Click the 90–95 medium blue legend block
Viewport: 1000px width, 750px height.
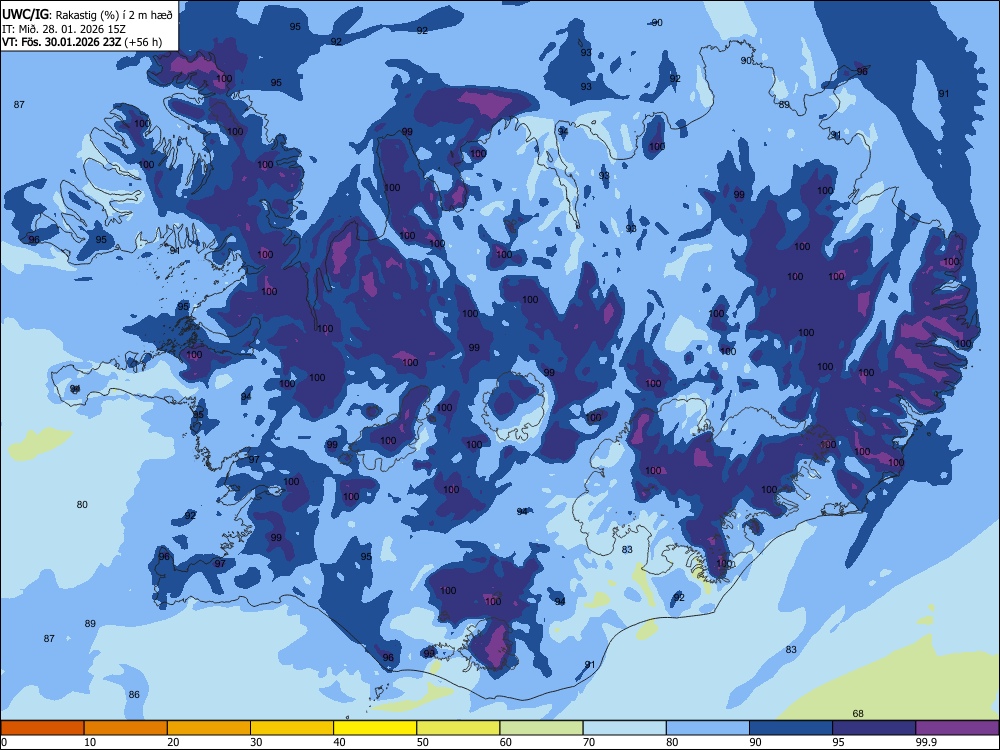coord(791,728)
